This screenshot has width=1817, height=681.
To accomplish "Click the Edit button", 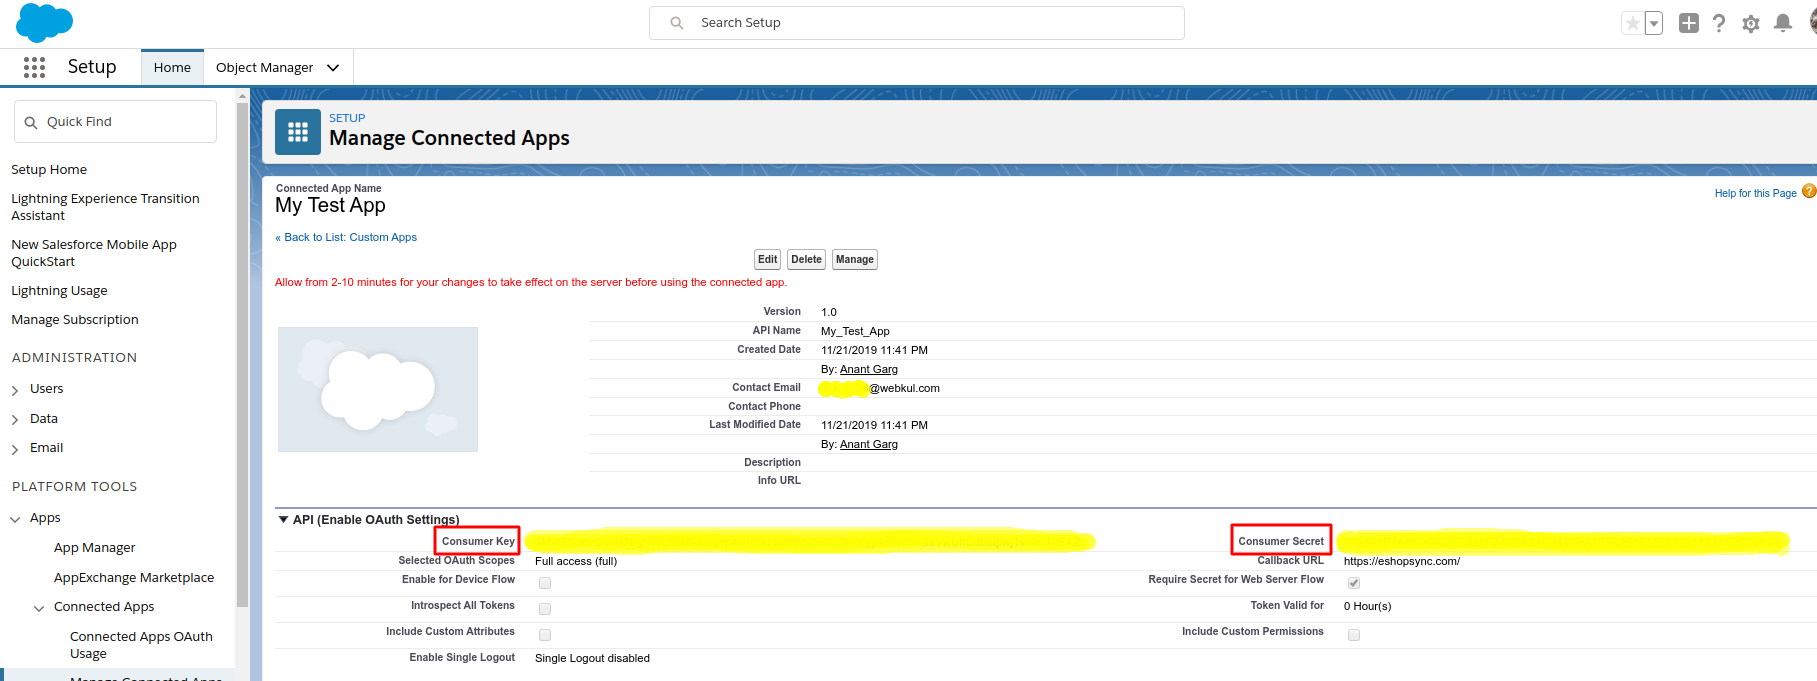I will 767,260.
